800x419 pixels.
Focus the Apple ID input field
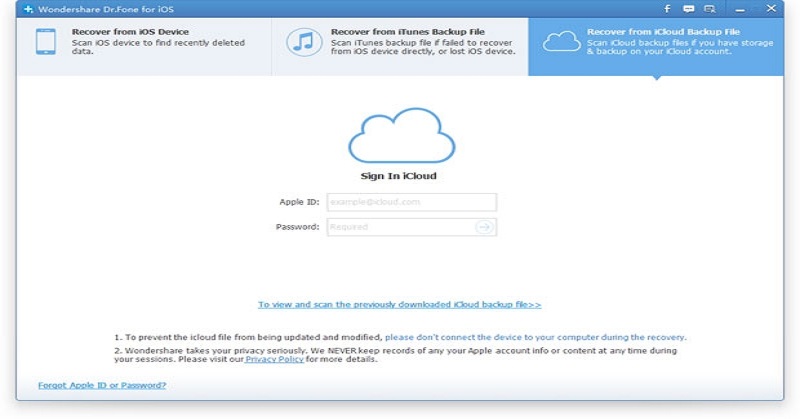[x=411, y=202]
